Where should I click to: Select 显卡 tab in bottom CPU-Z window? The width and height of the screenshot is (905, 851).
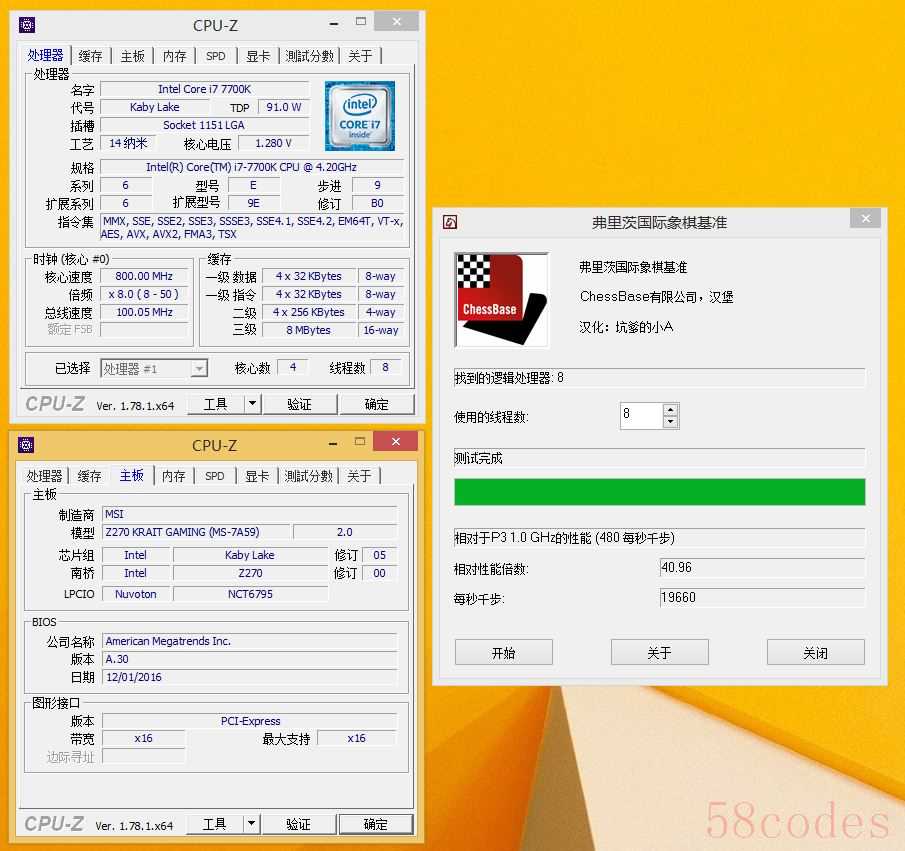[257, 476]
